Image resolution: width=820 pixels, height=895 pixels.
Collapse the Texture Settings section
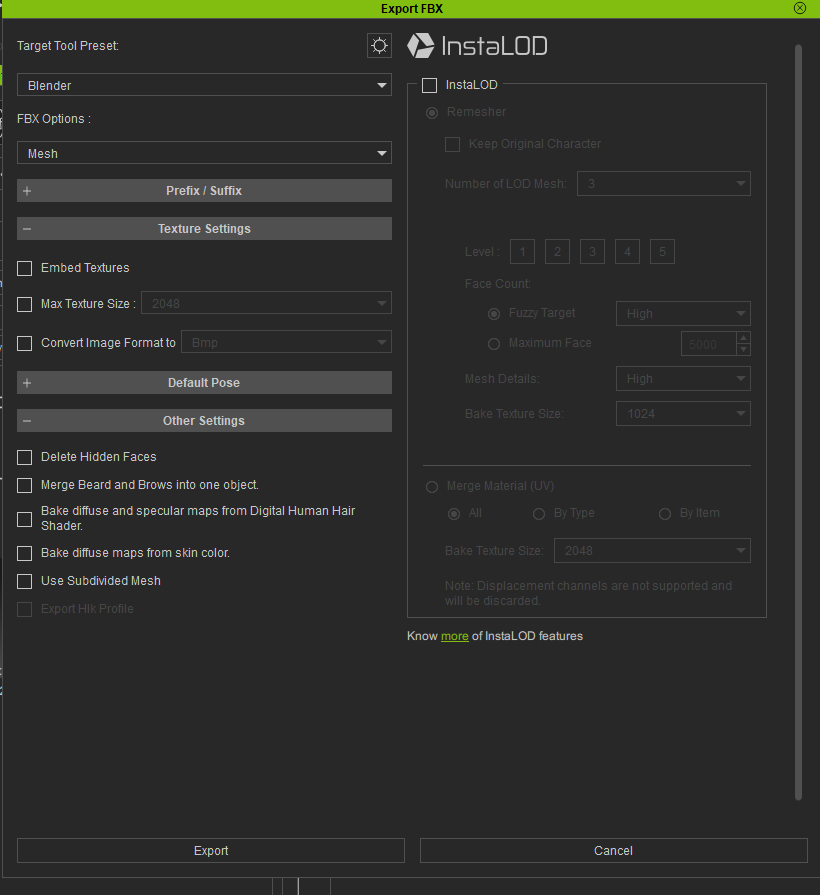pos(204,228)
